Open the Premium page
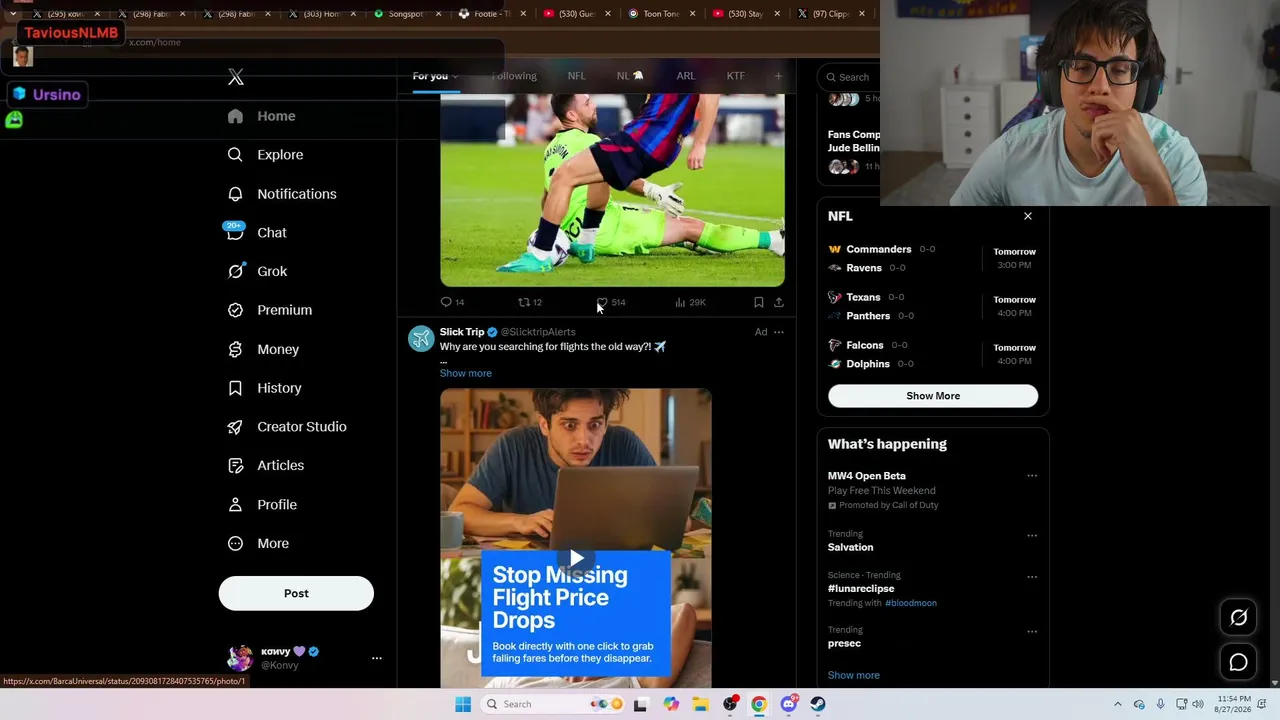Screen dimensions: 1280x720 click(270, 310)
